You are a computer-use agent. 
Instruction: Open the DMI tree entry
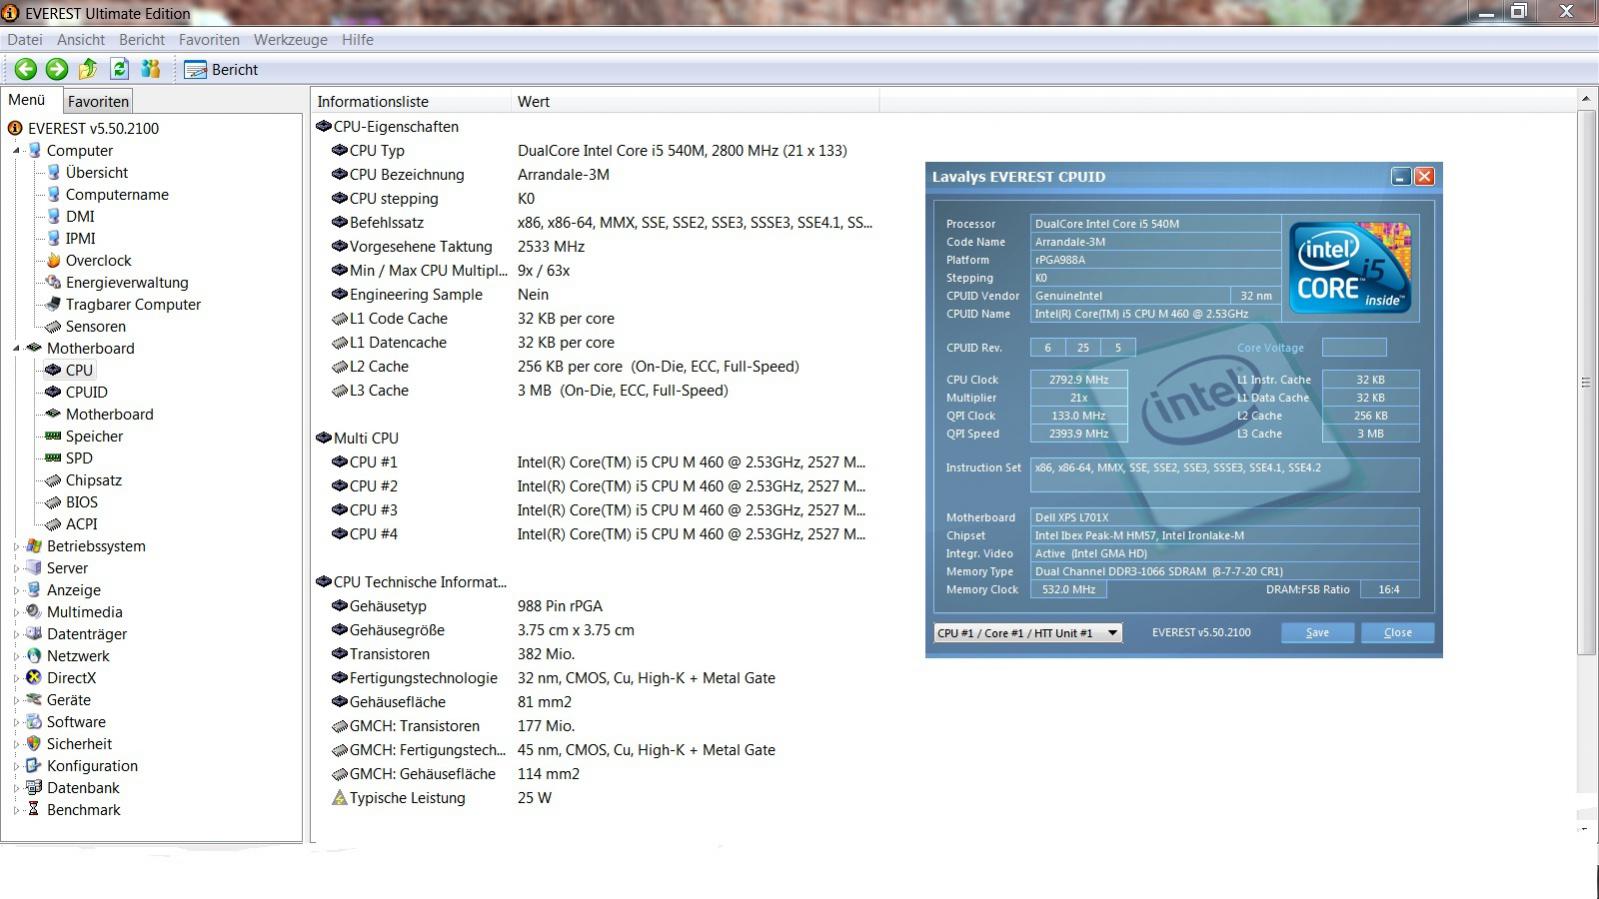pyautogui.click(x=80, y=216)
